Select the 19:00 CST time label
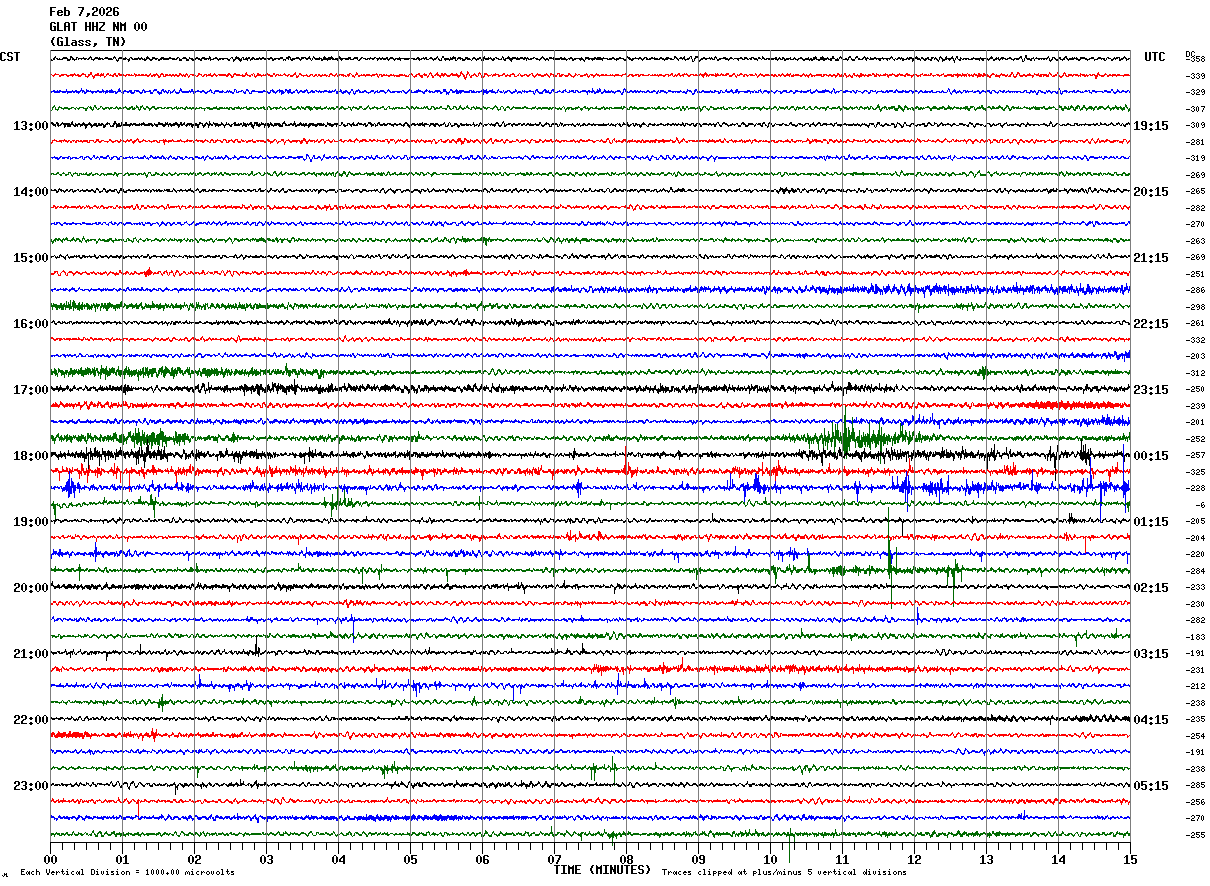Viewport: 1210px width, 886px height. tap(31, 522)
